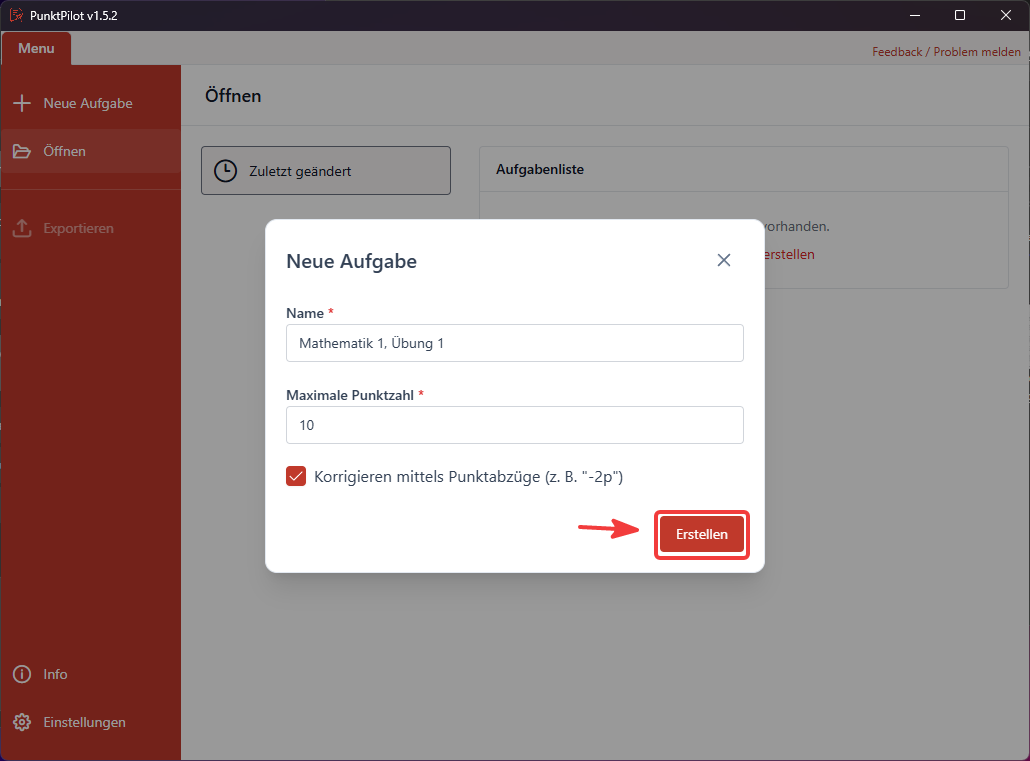Open Einstellungen from the sidebar
The height and width of the screenshot is (761, 1030).
click(91, 722)
